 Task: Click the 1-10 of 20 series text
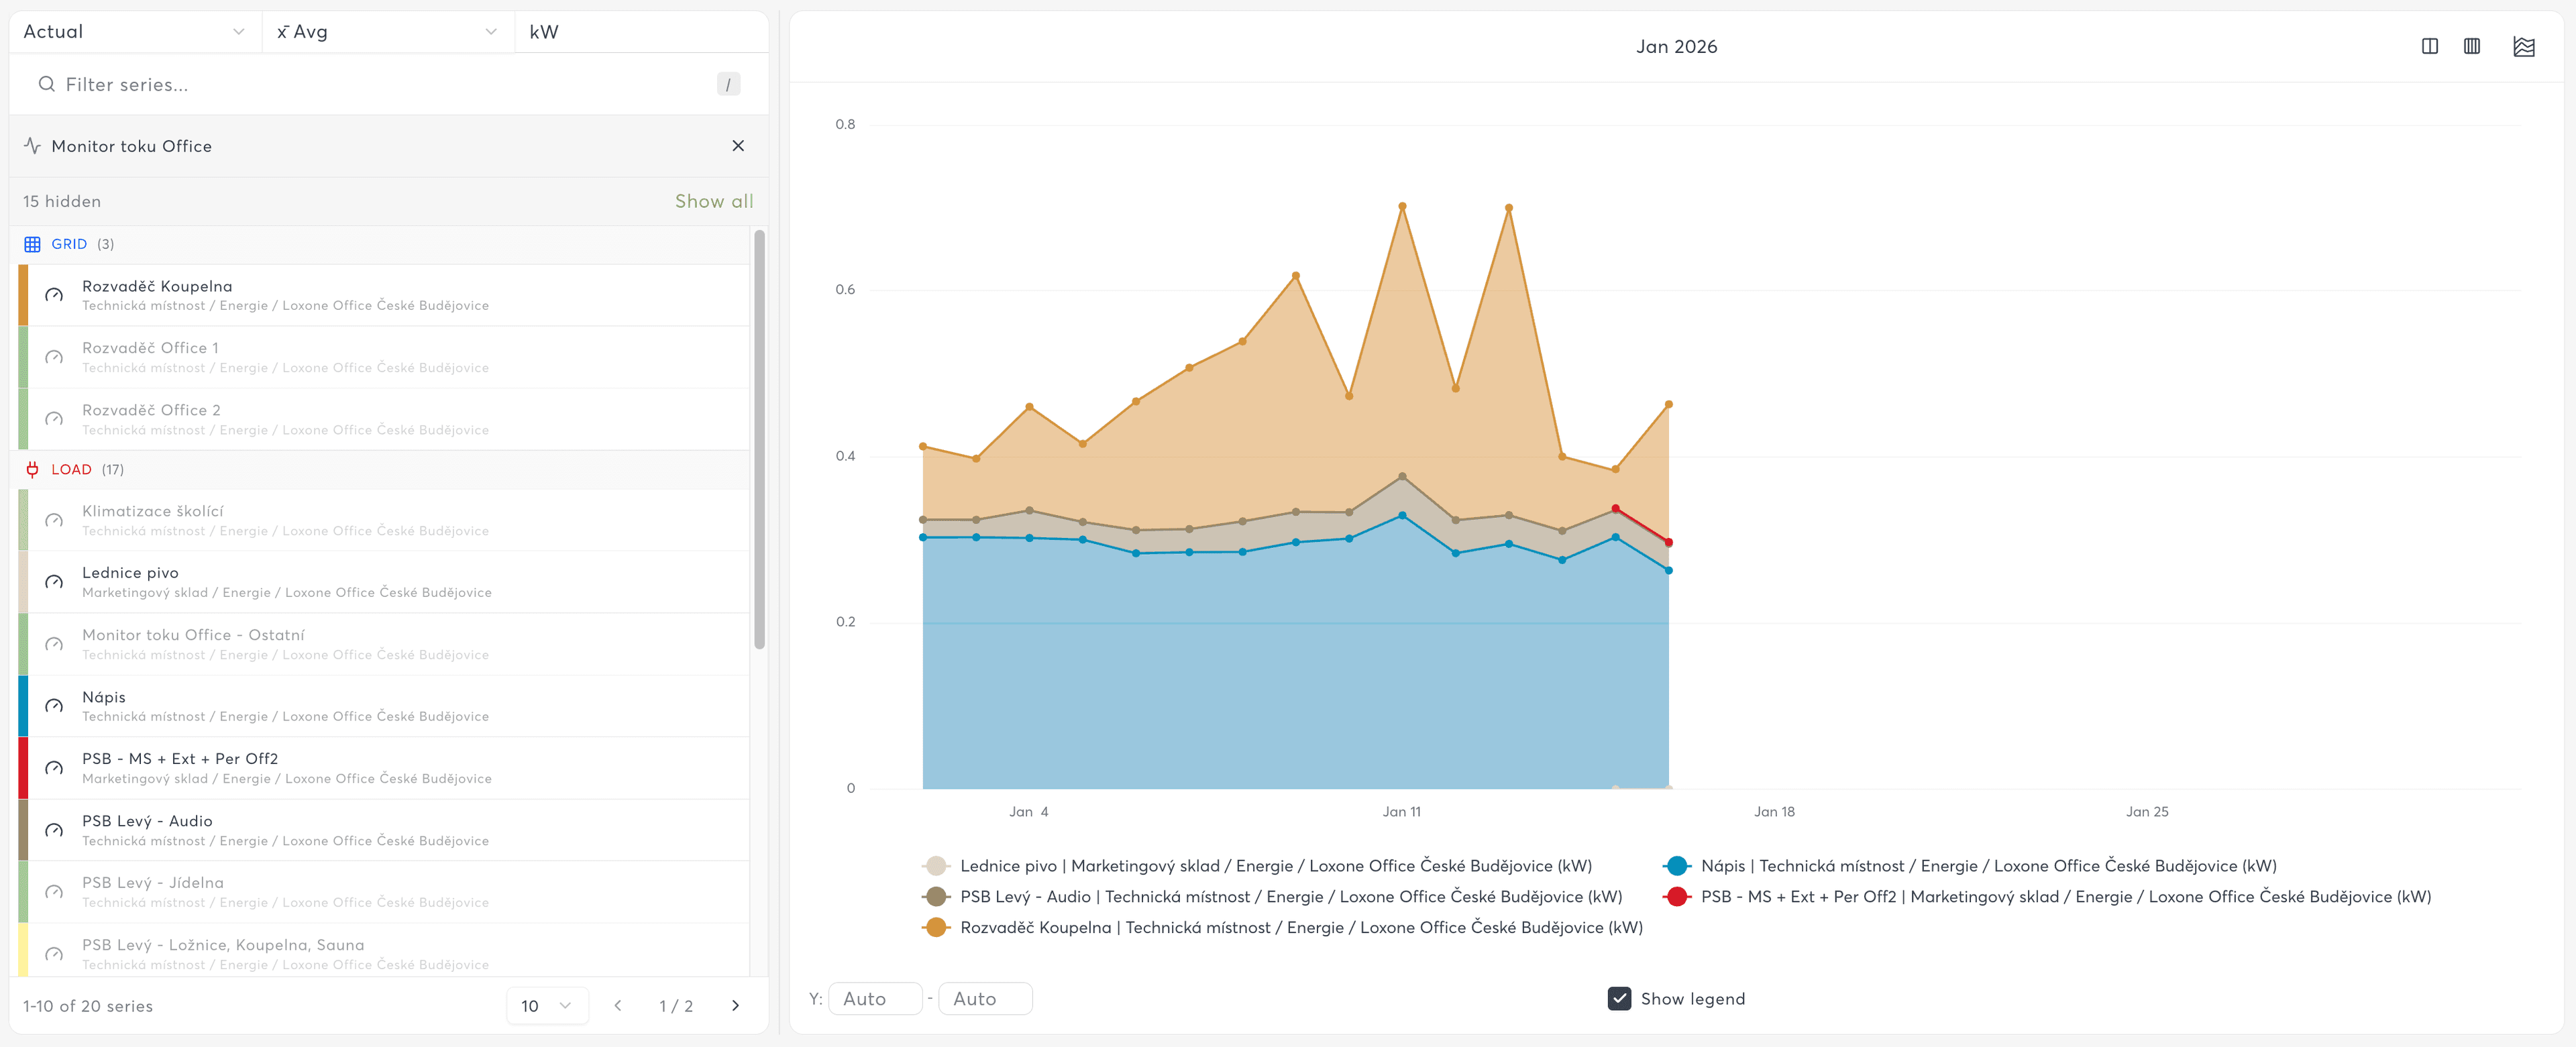pos(88,1006)
